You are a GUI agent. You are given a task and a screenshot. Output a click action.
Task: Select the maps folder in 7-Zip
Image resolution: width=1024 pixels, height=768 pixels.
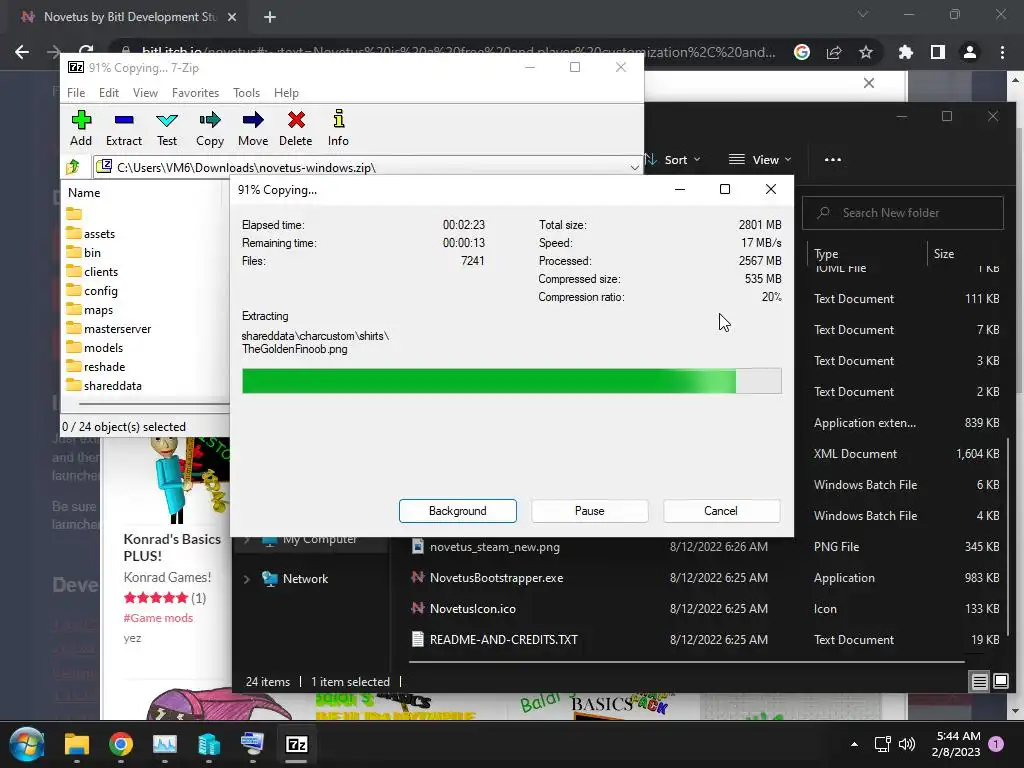[x=89, y=310]
